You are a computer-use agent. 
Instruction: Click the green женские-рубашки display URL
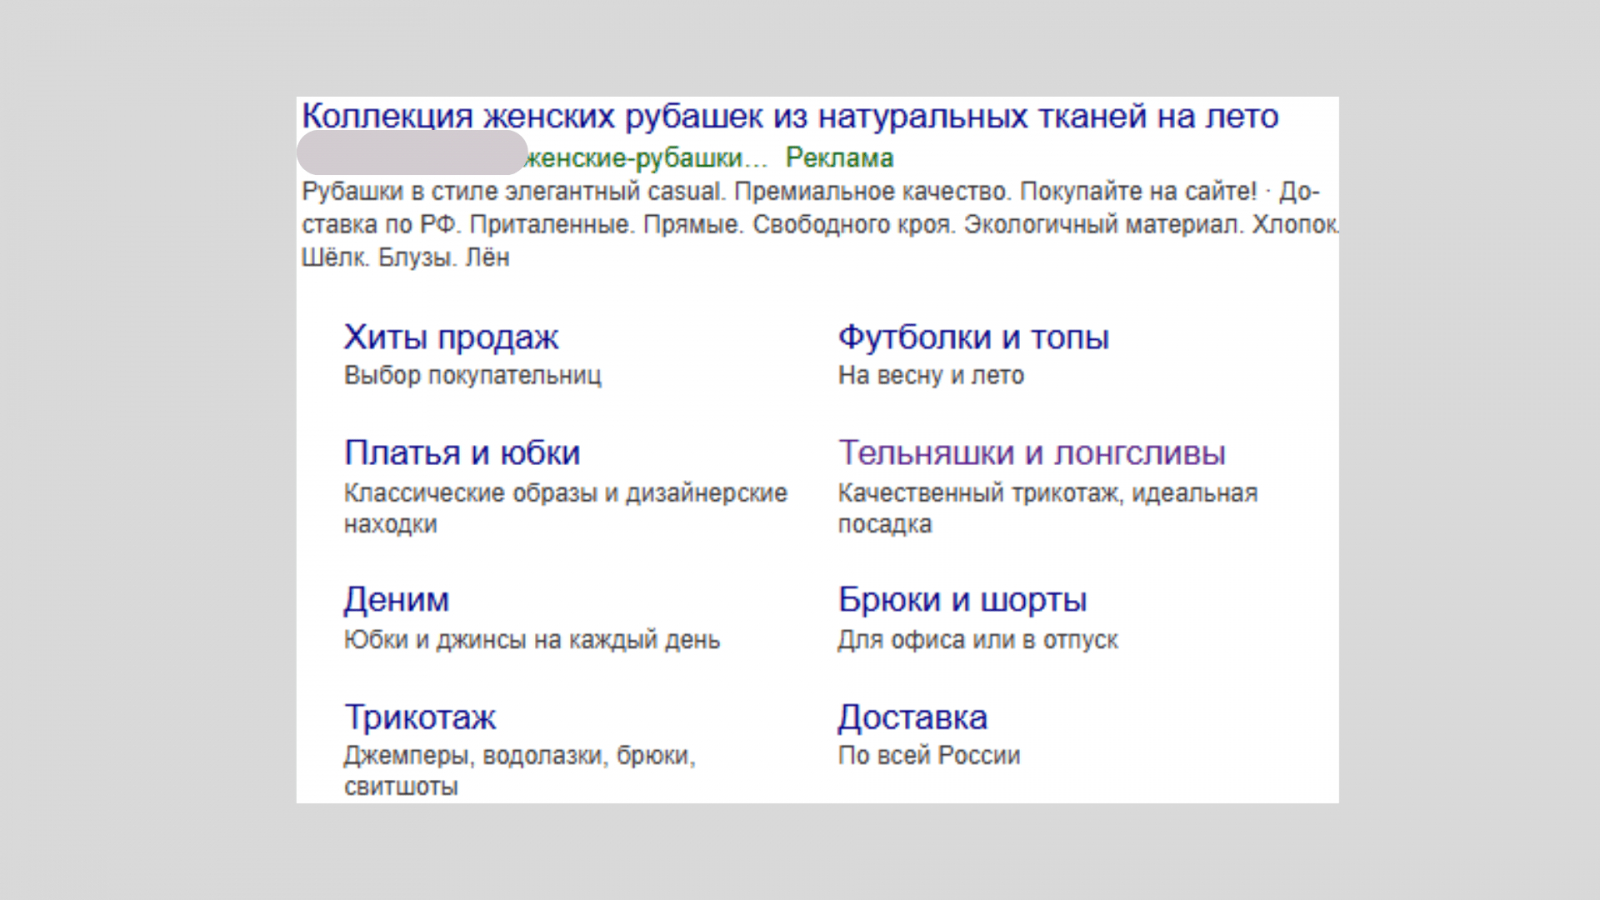point(648,158)
